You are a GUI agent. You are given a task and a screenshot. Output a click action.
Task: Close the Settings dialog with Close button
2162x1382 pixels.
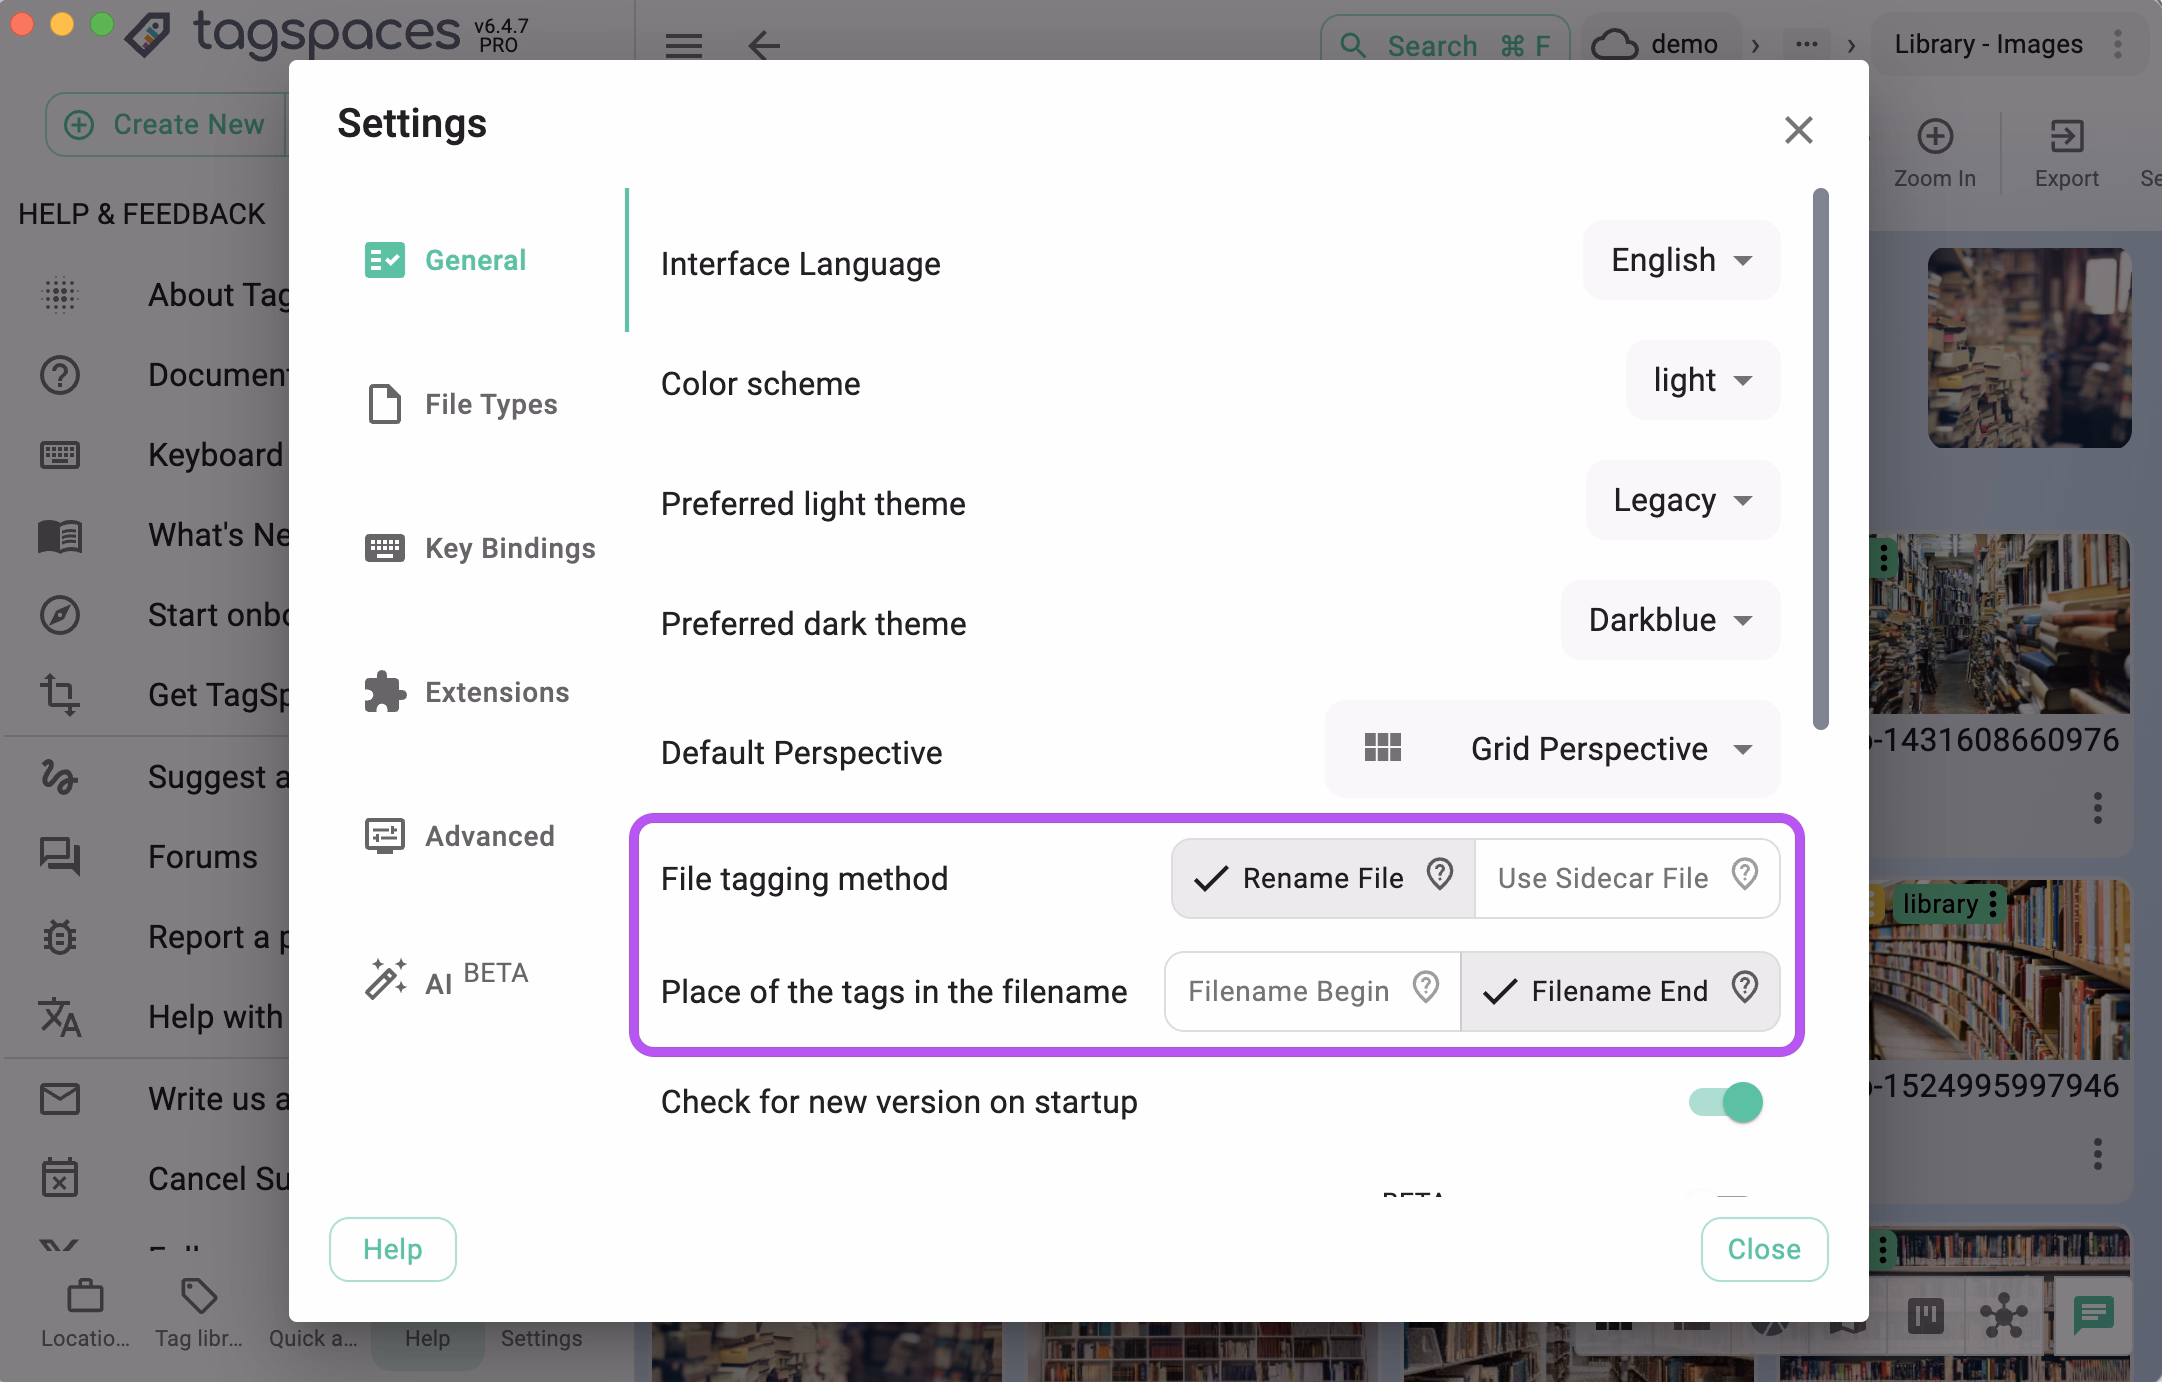[1763, 1249]
